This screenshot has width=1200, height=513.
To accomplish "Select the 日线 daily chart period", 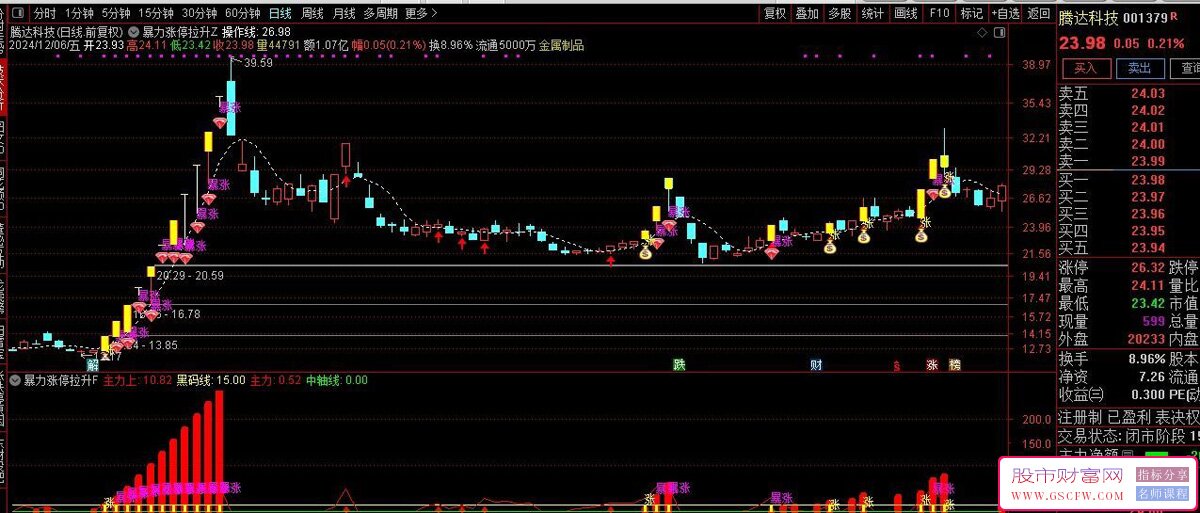I will [x=281, y=13].
